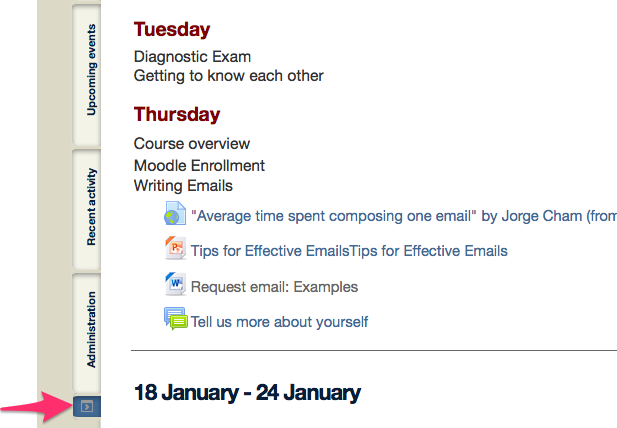Image resolution: width=617 pixels, height=428 pixels.
Task: Click the PowerPoint file icon for Effective Emails
Action: pyautogui.click(x=175, y=248)
